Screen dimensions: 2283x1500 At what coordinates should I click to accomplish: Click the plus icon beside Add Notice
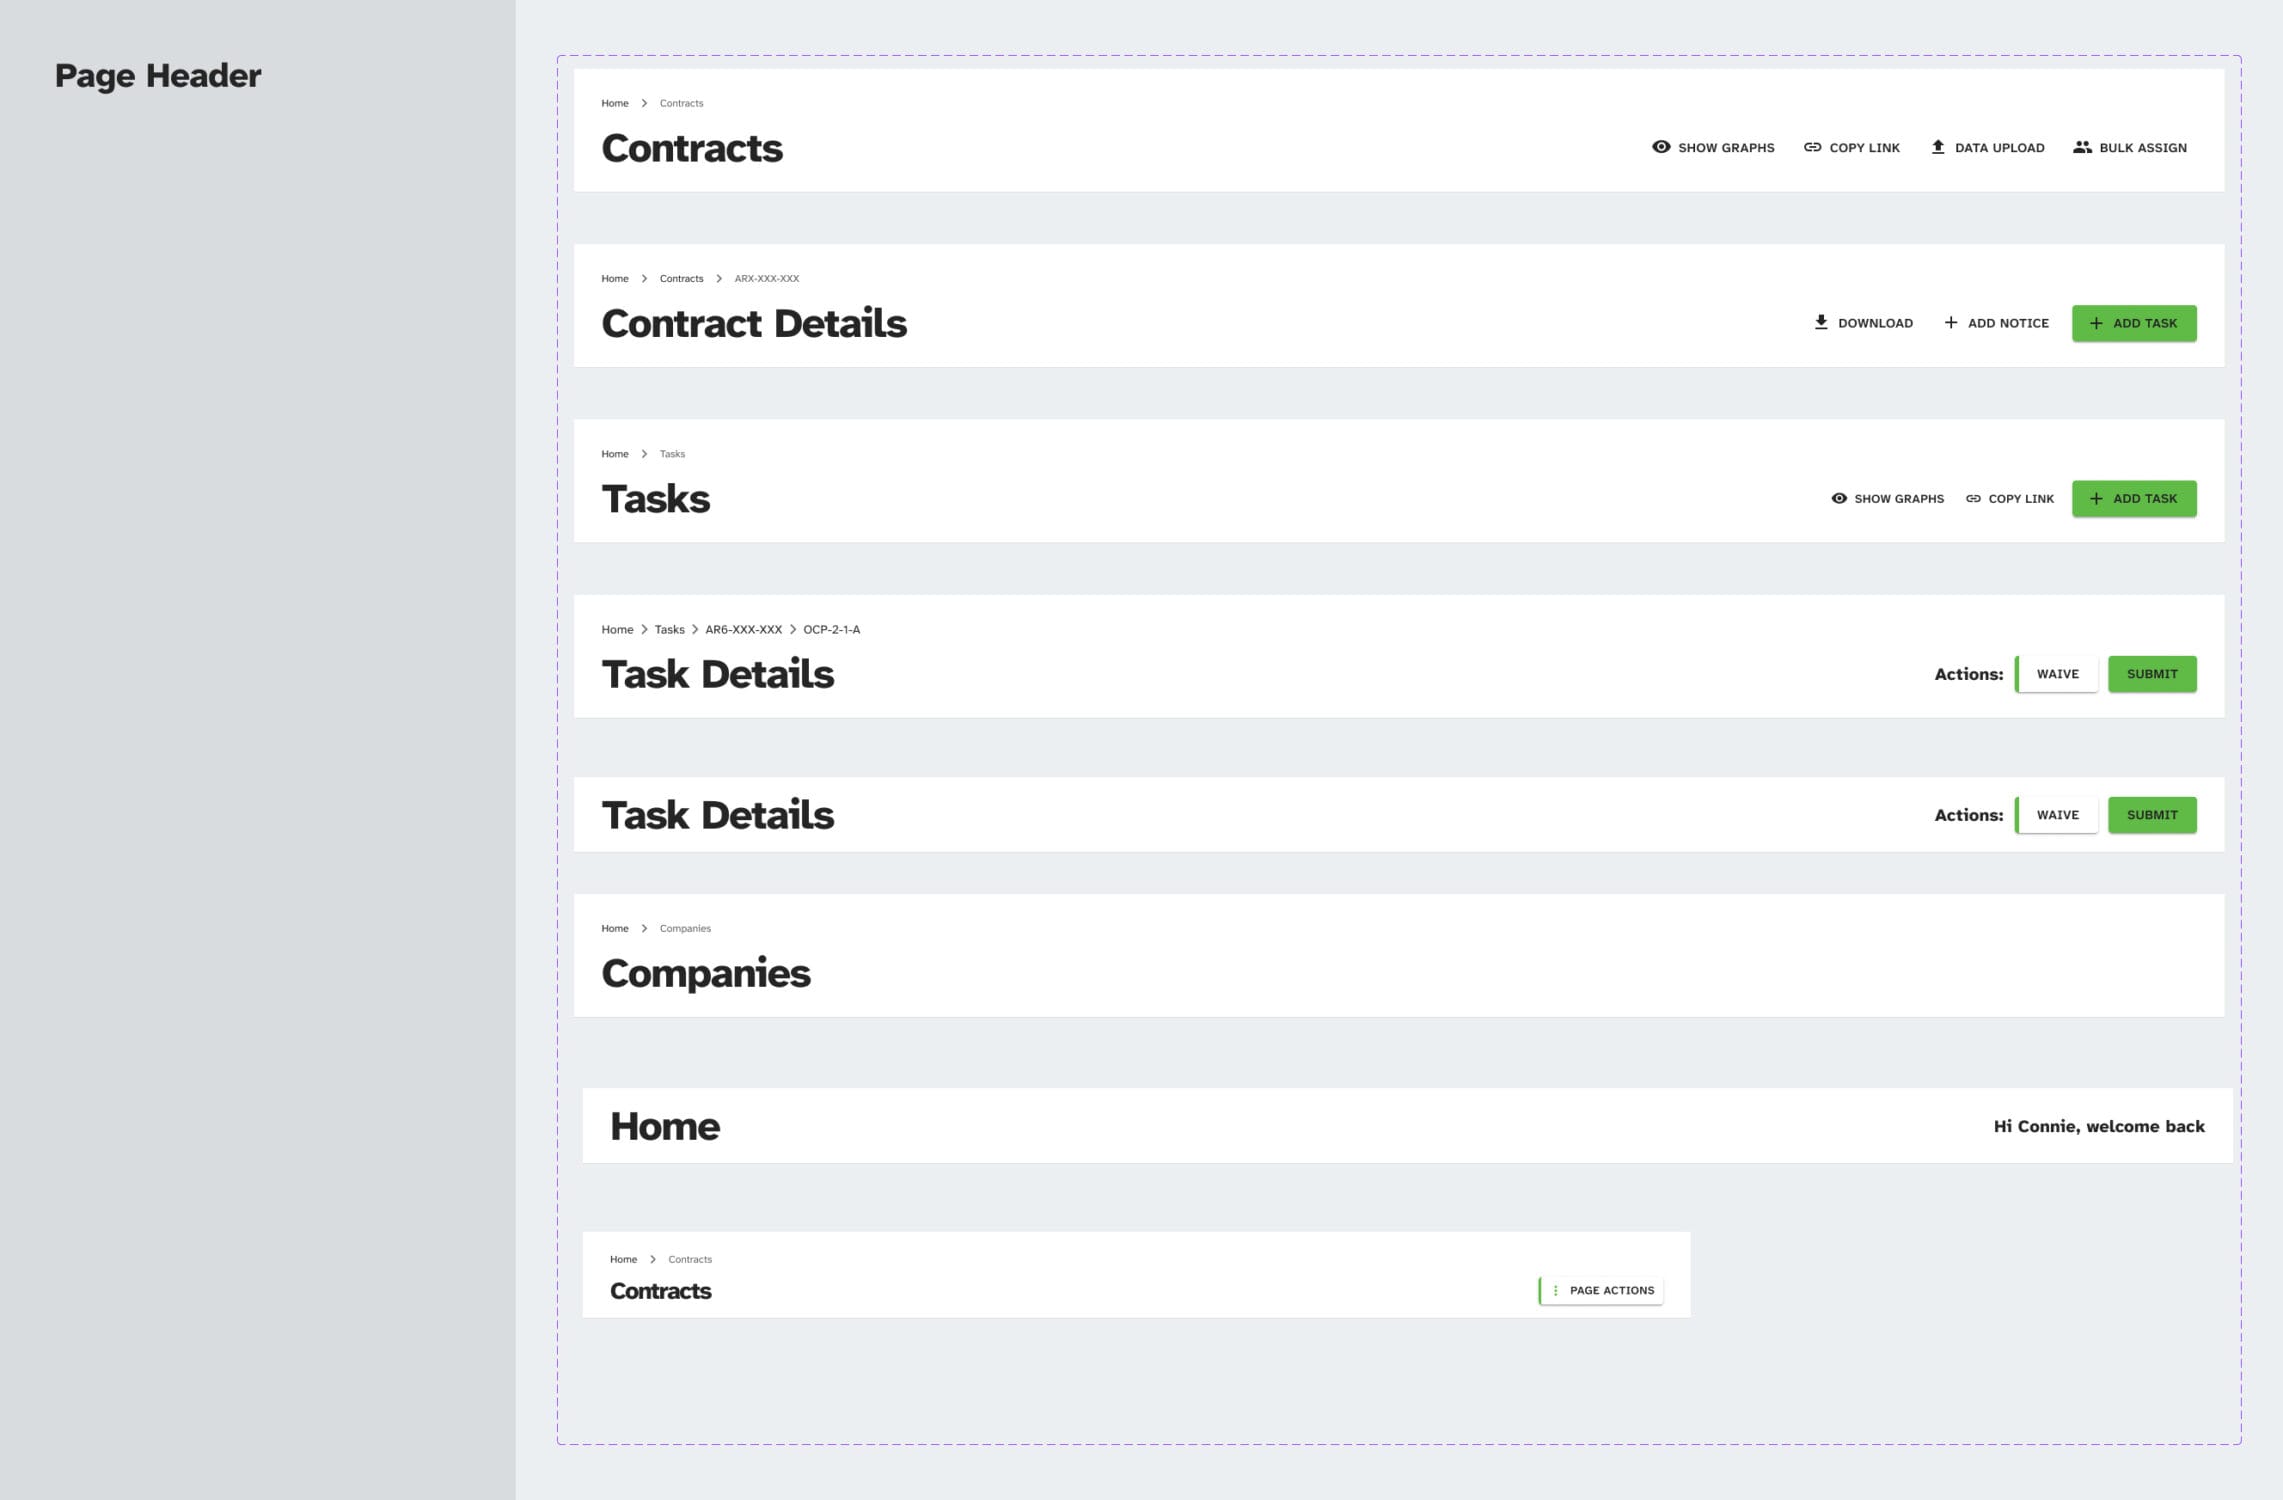(x=1951, y=322)
